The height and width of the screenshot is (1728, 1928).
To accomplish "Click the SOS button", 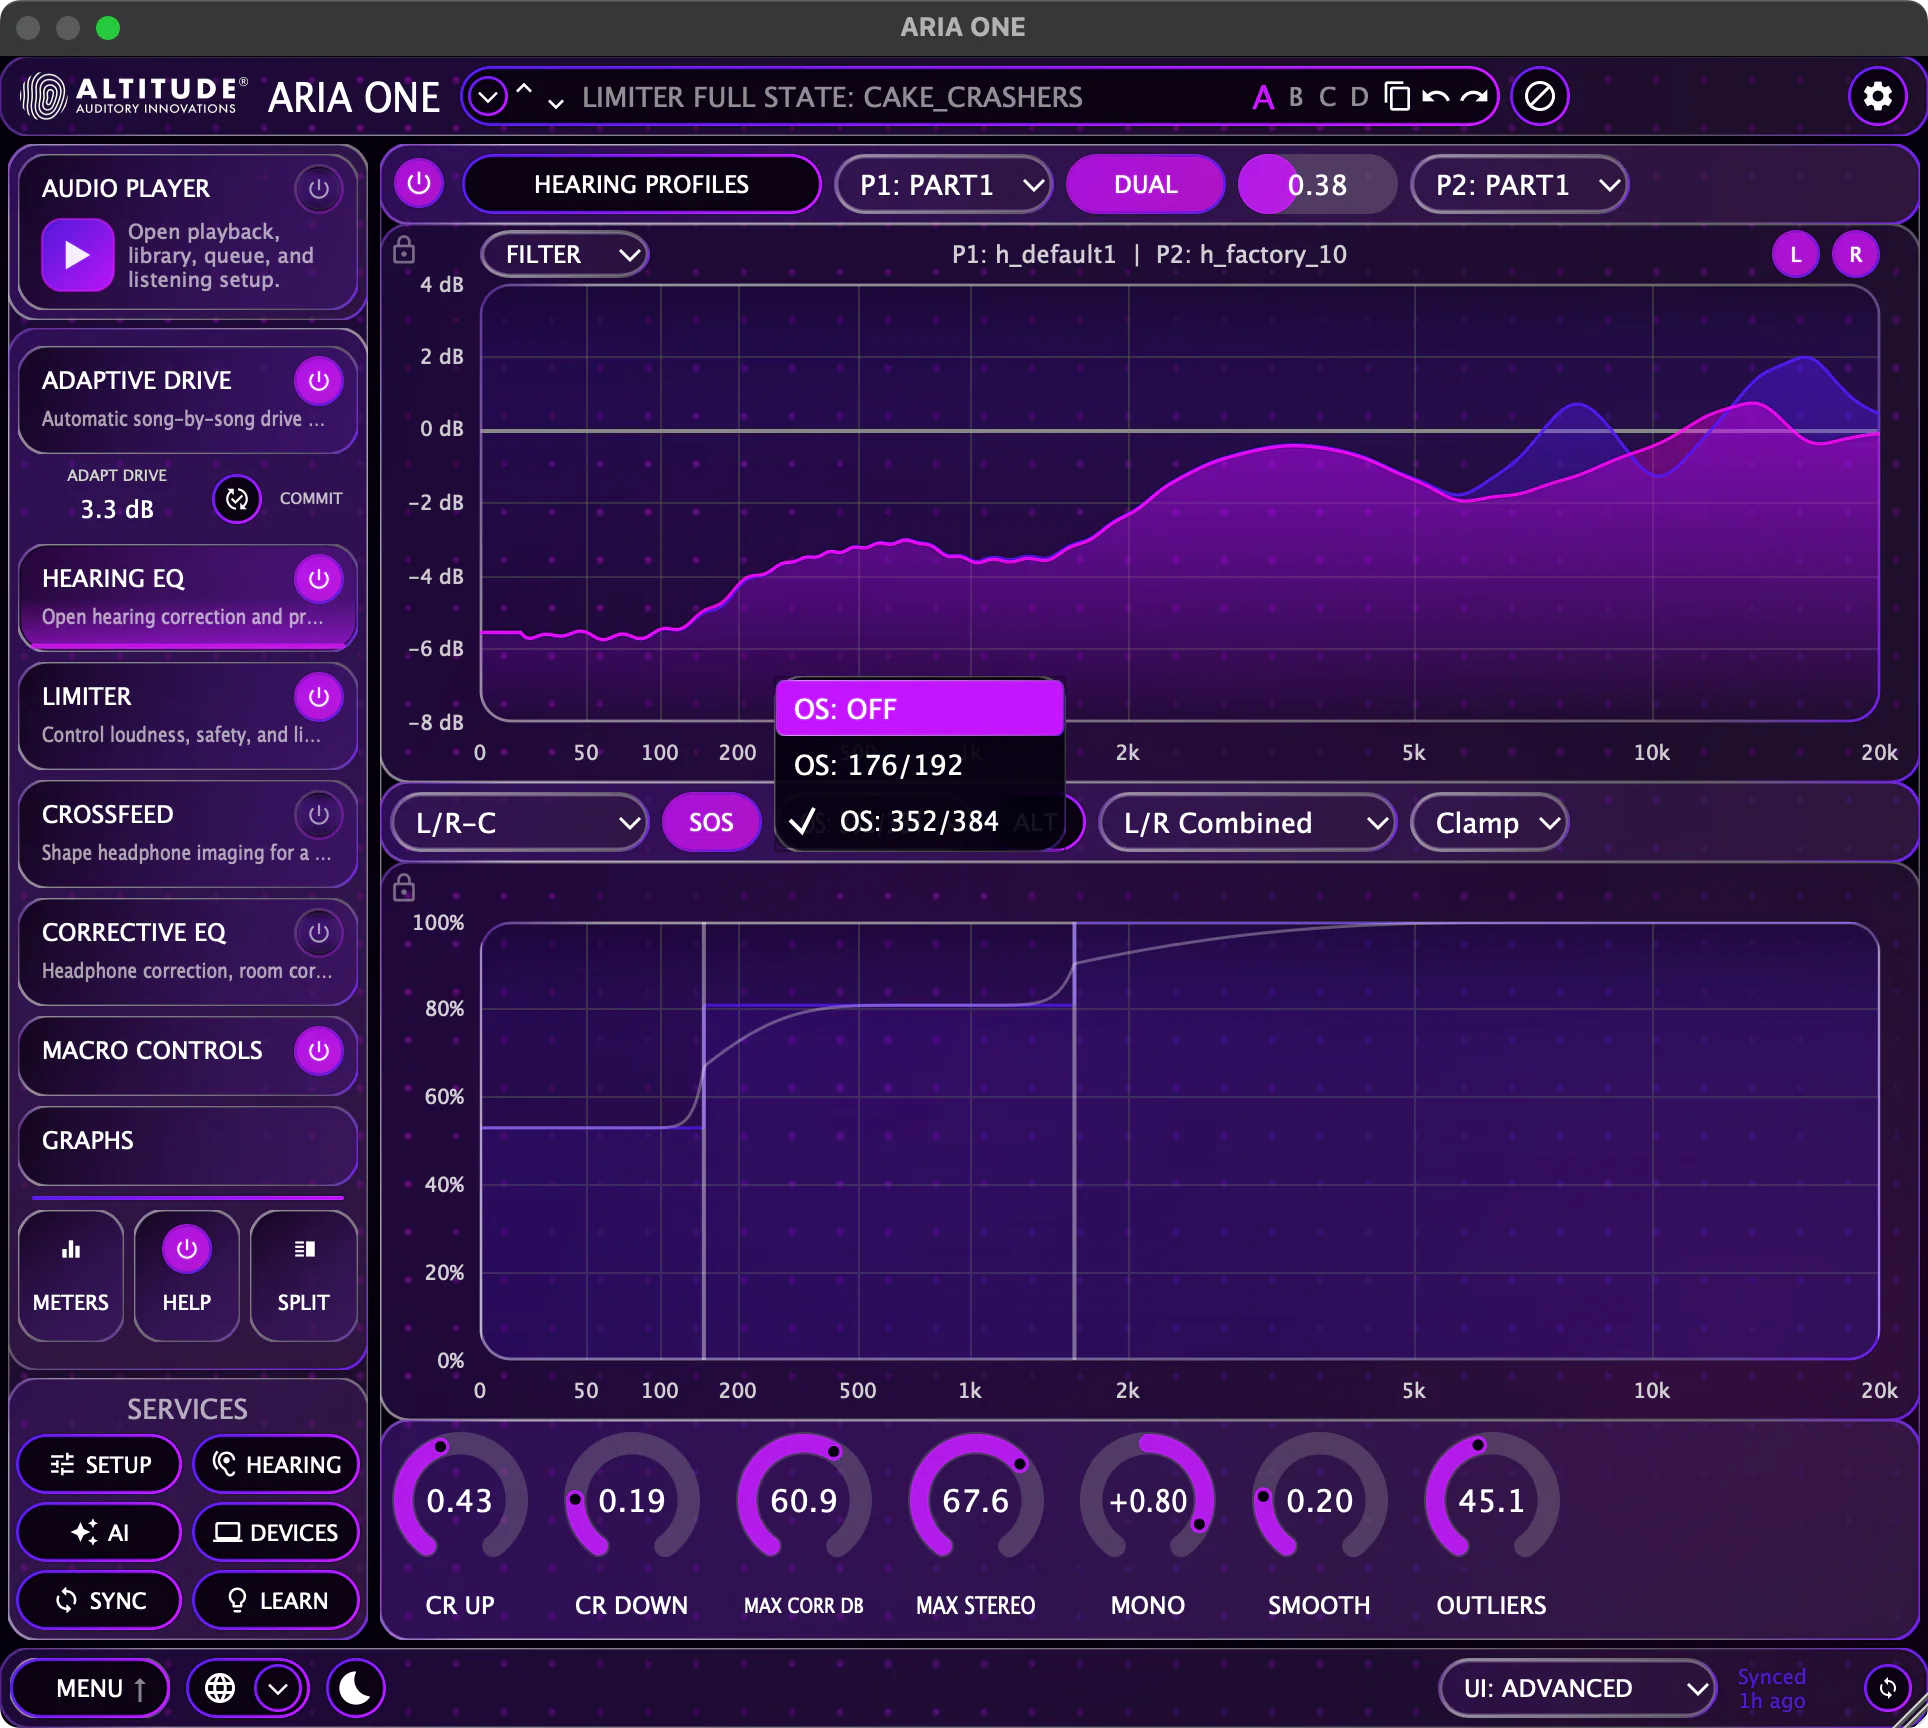I will (x=711, y=822).
